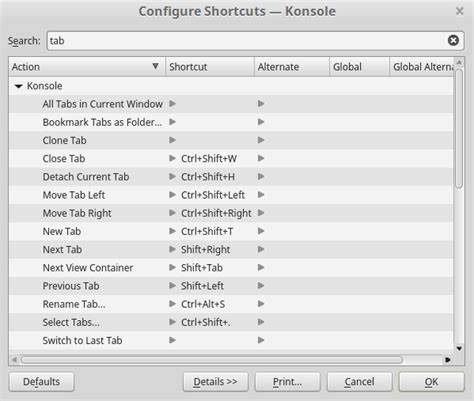Viewport: 474px width, 401px height.
Task: Expand shortcut arrow for Next Tab
Action: click(172, 249)
